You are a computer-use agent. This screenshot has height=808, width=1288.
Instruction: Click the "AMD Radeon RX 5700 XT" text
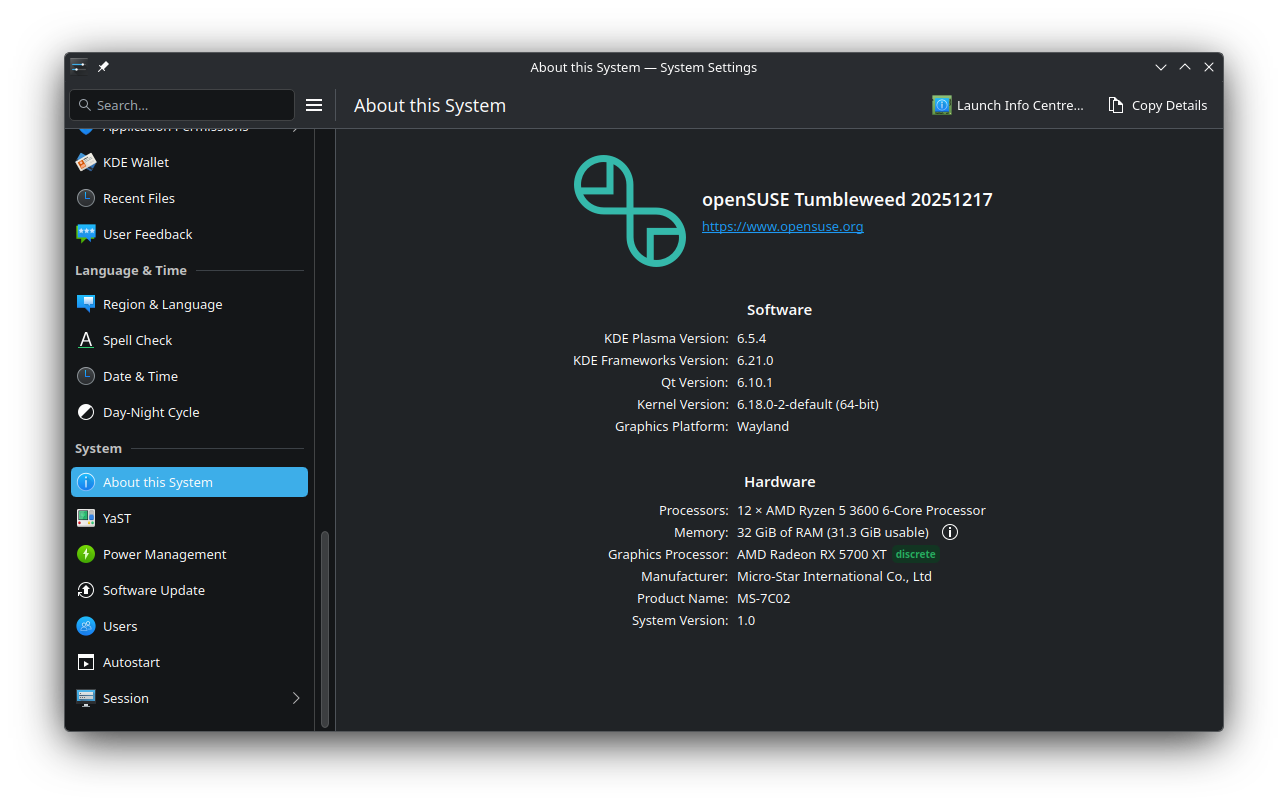(x=812, y=554)
